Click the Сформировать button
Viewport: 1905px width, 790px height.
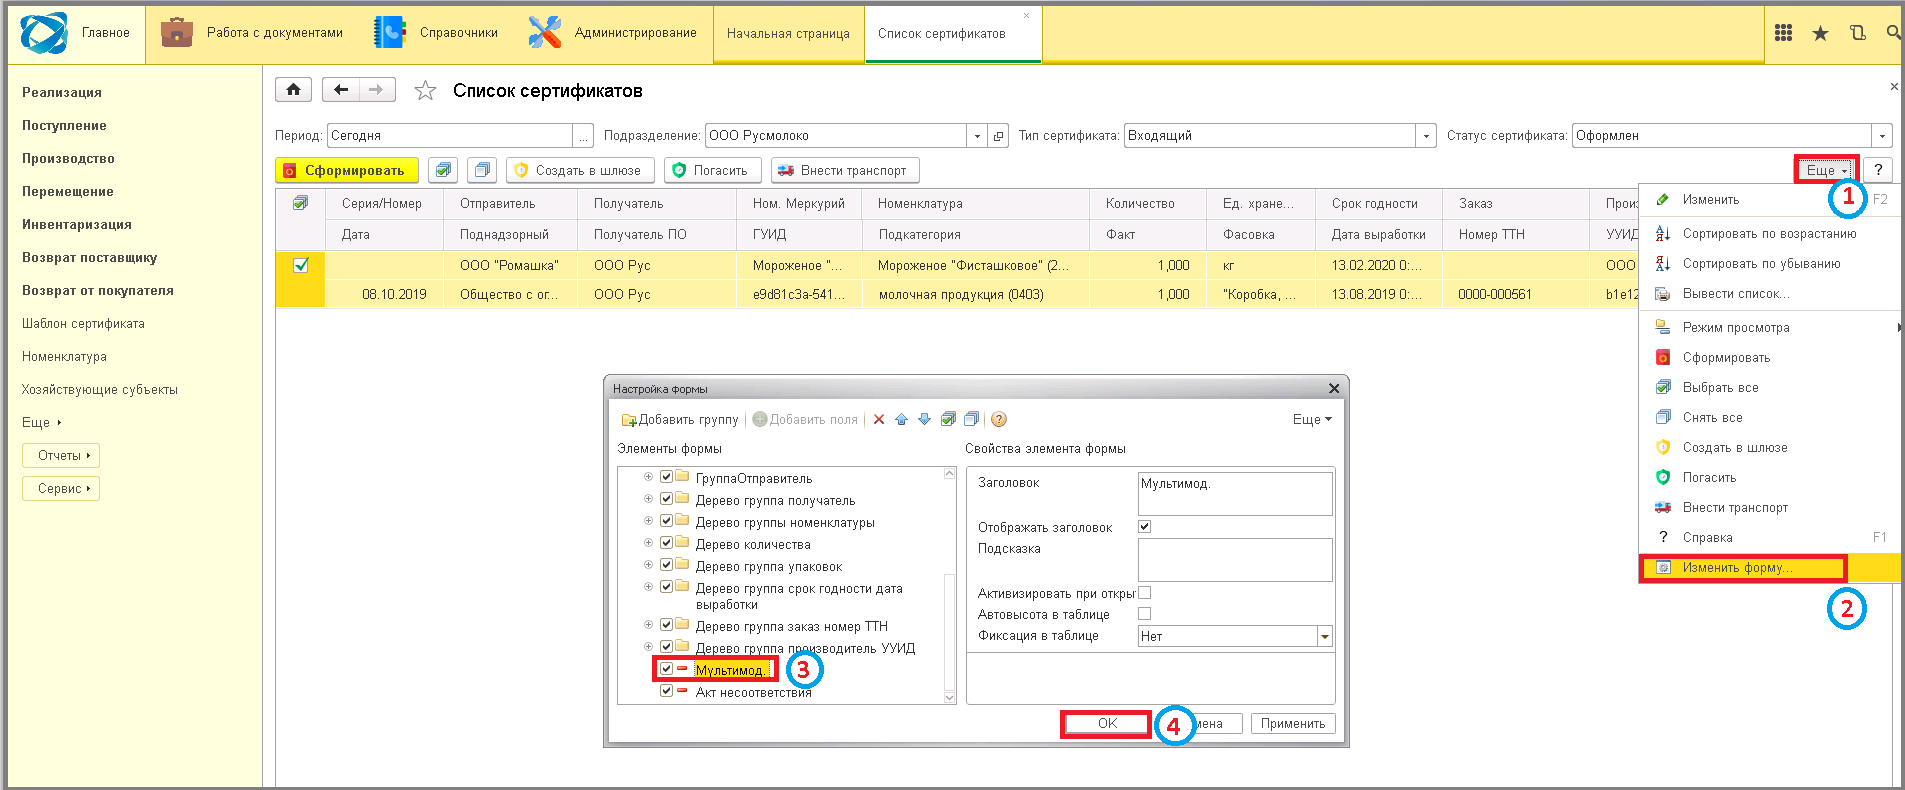(x=346, y=170)
